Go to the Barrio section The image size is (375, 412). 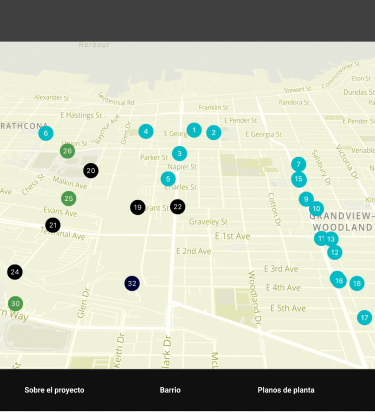coord(170,390)
